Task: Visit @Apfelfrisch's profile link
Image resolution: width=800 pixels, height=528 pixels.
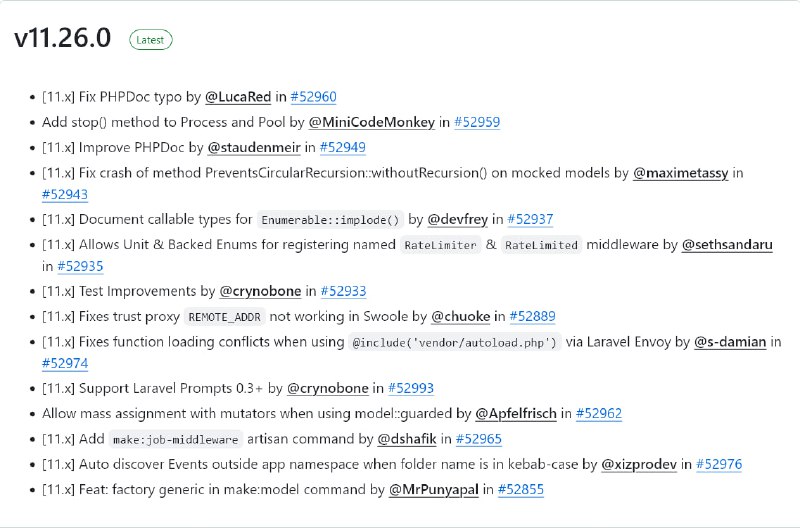Action: pyautogui.click(x=516, y=414)
